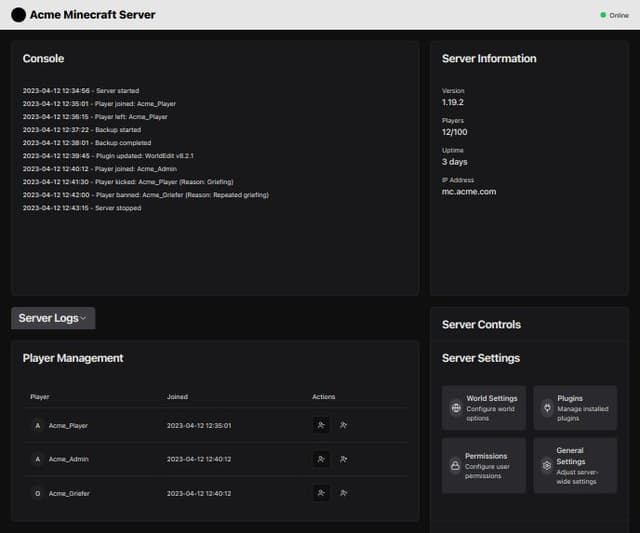Screen dimensions: 640x533
Task: Click the Acme_Griefer "G" avatar badge
Action: point(38,493)
